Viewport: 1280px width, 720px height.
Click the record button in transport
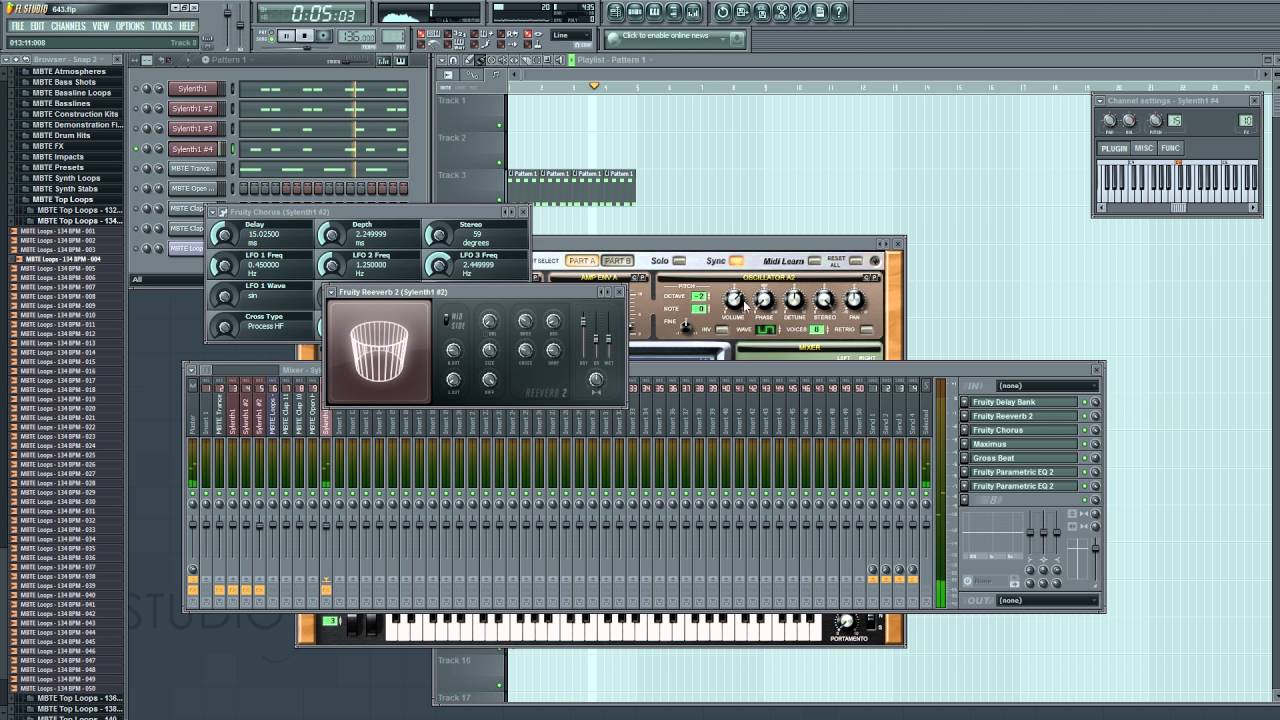pos(325,36)
